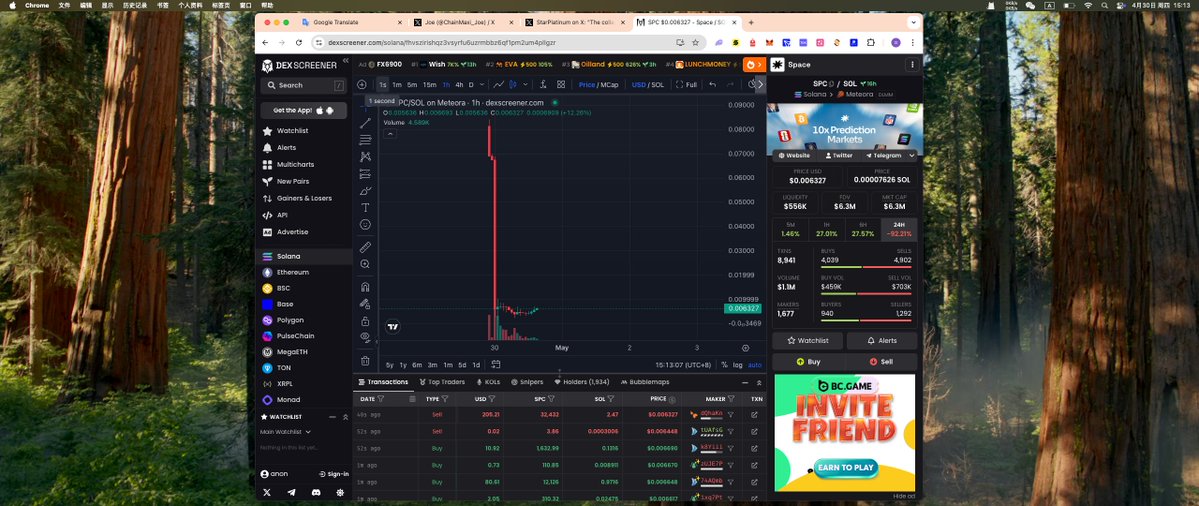This screenshot has height=506, width=1199.
Task: Minimize the transactions panel
Action: [x=746, y=382]
